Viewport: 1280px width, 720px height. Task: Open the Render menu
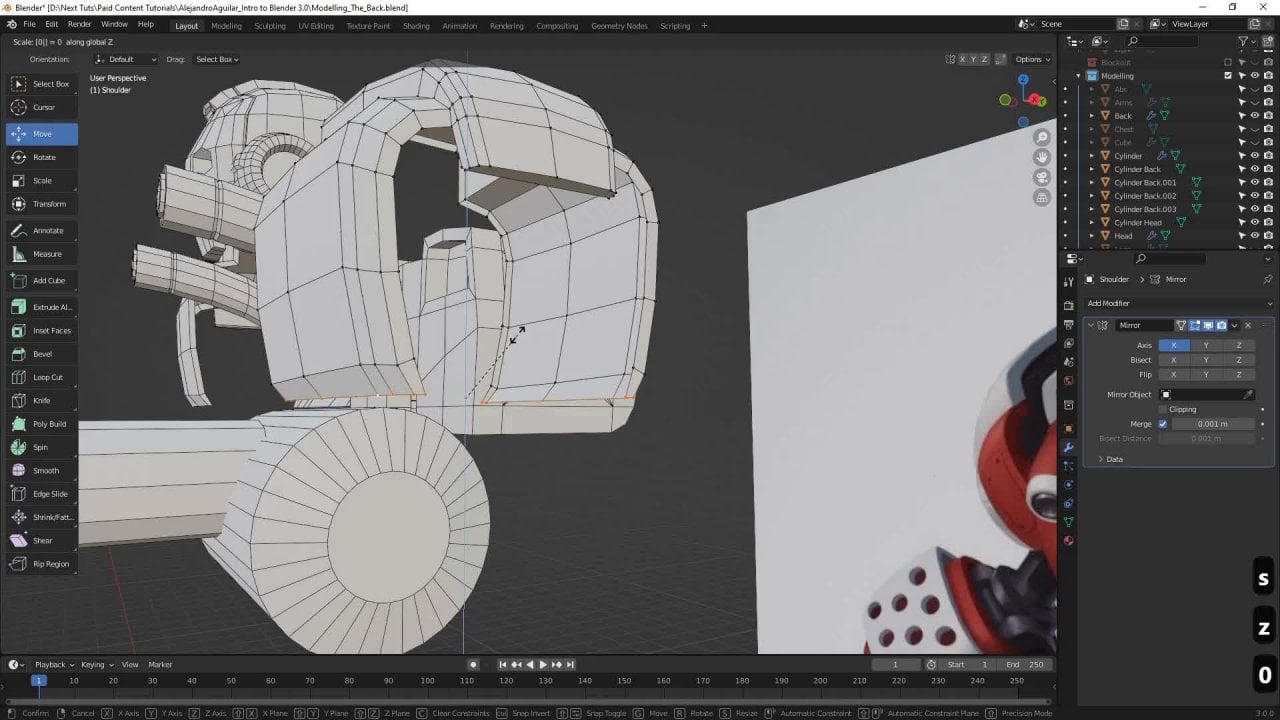click(x=79, y=24)
